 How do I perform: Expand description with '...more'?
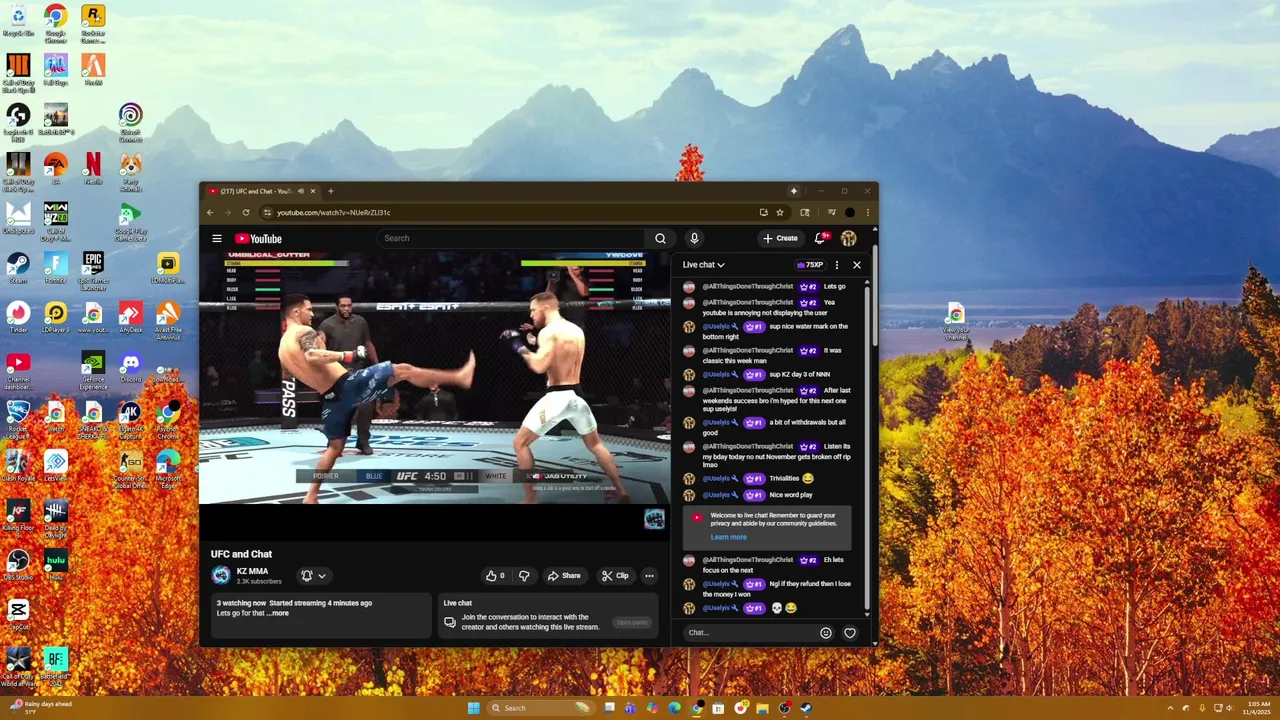click(x=278, y=613)
